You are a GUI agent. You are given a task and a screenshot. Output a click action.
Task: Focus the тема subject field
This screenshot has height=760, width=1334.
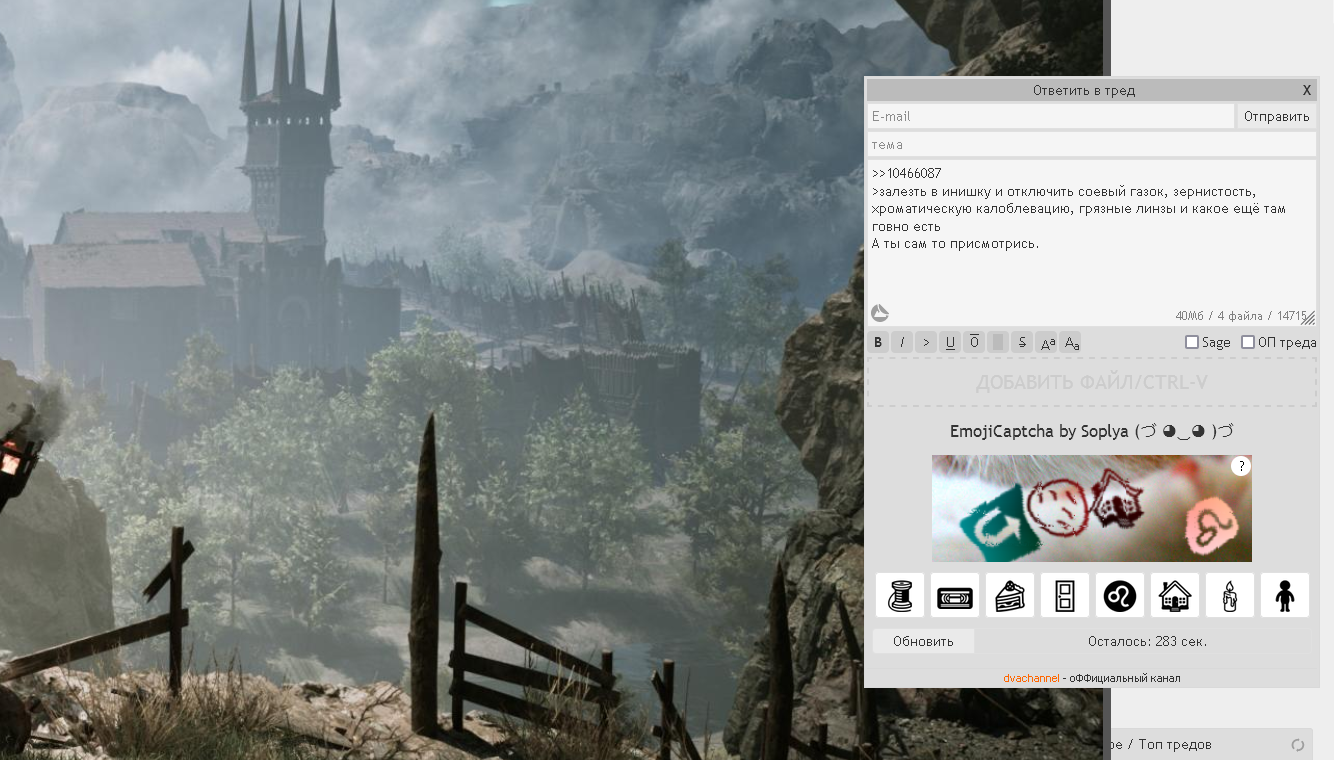pos(1092,145)
